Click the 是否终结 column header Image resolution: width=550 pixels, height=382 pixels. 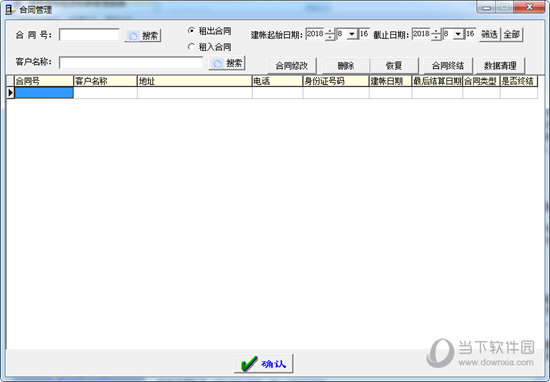pos(519,81)
